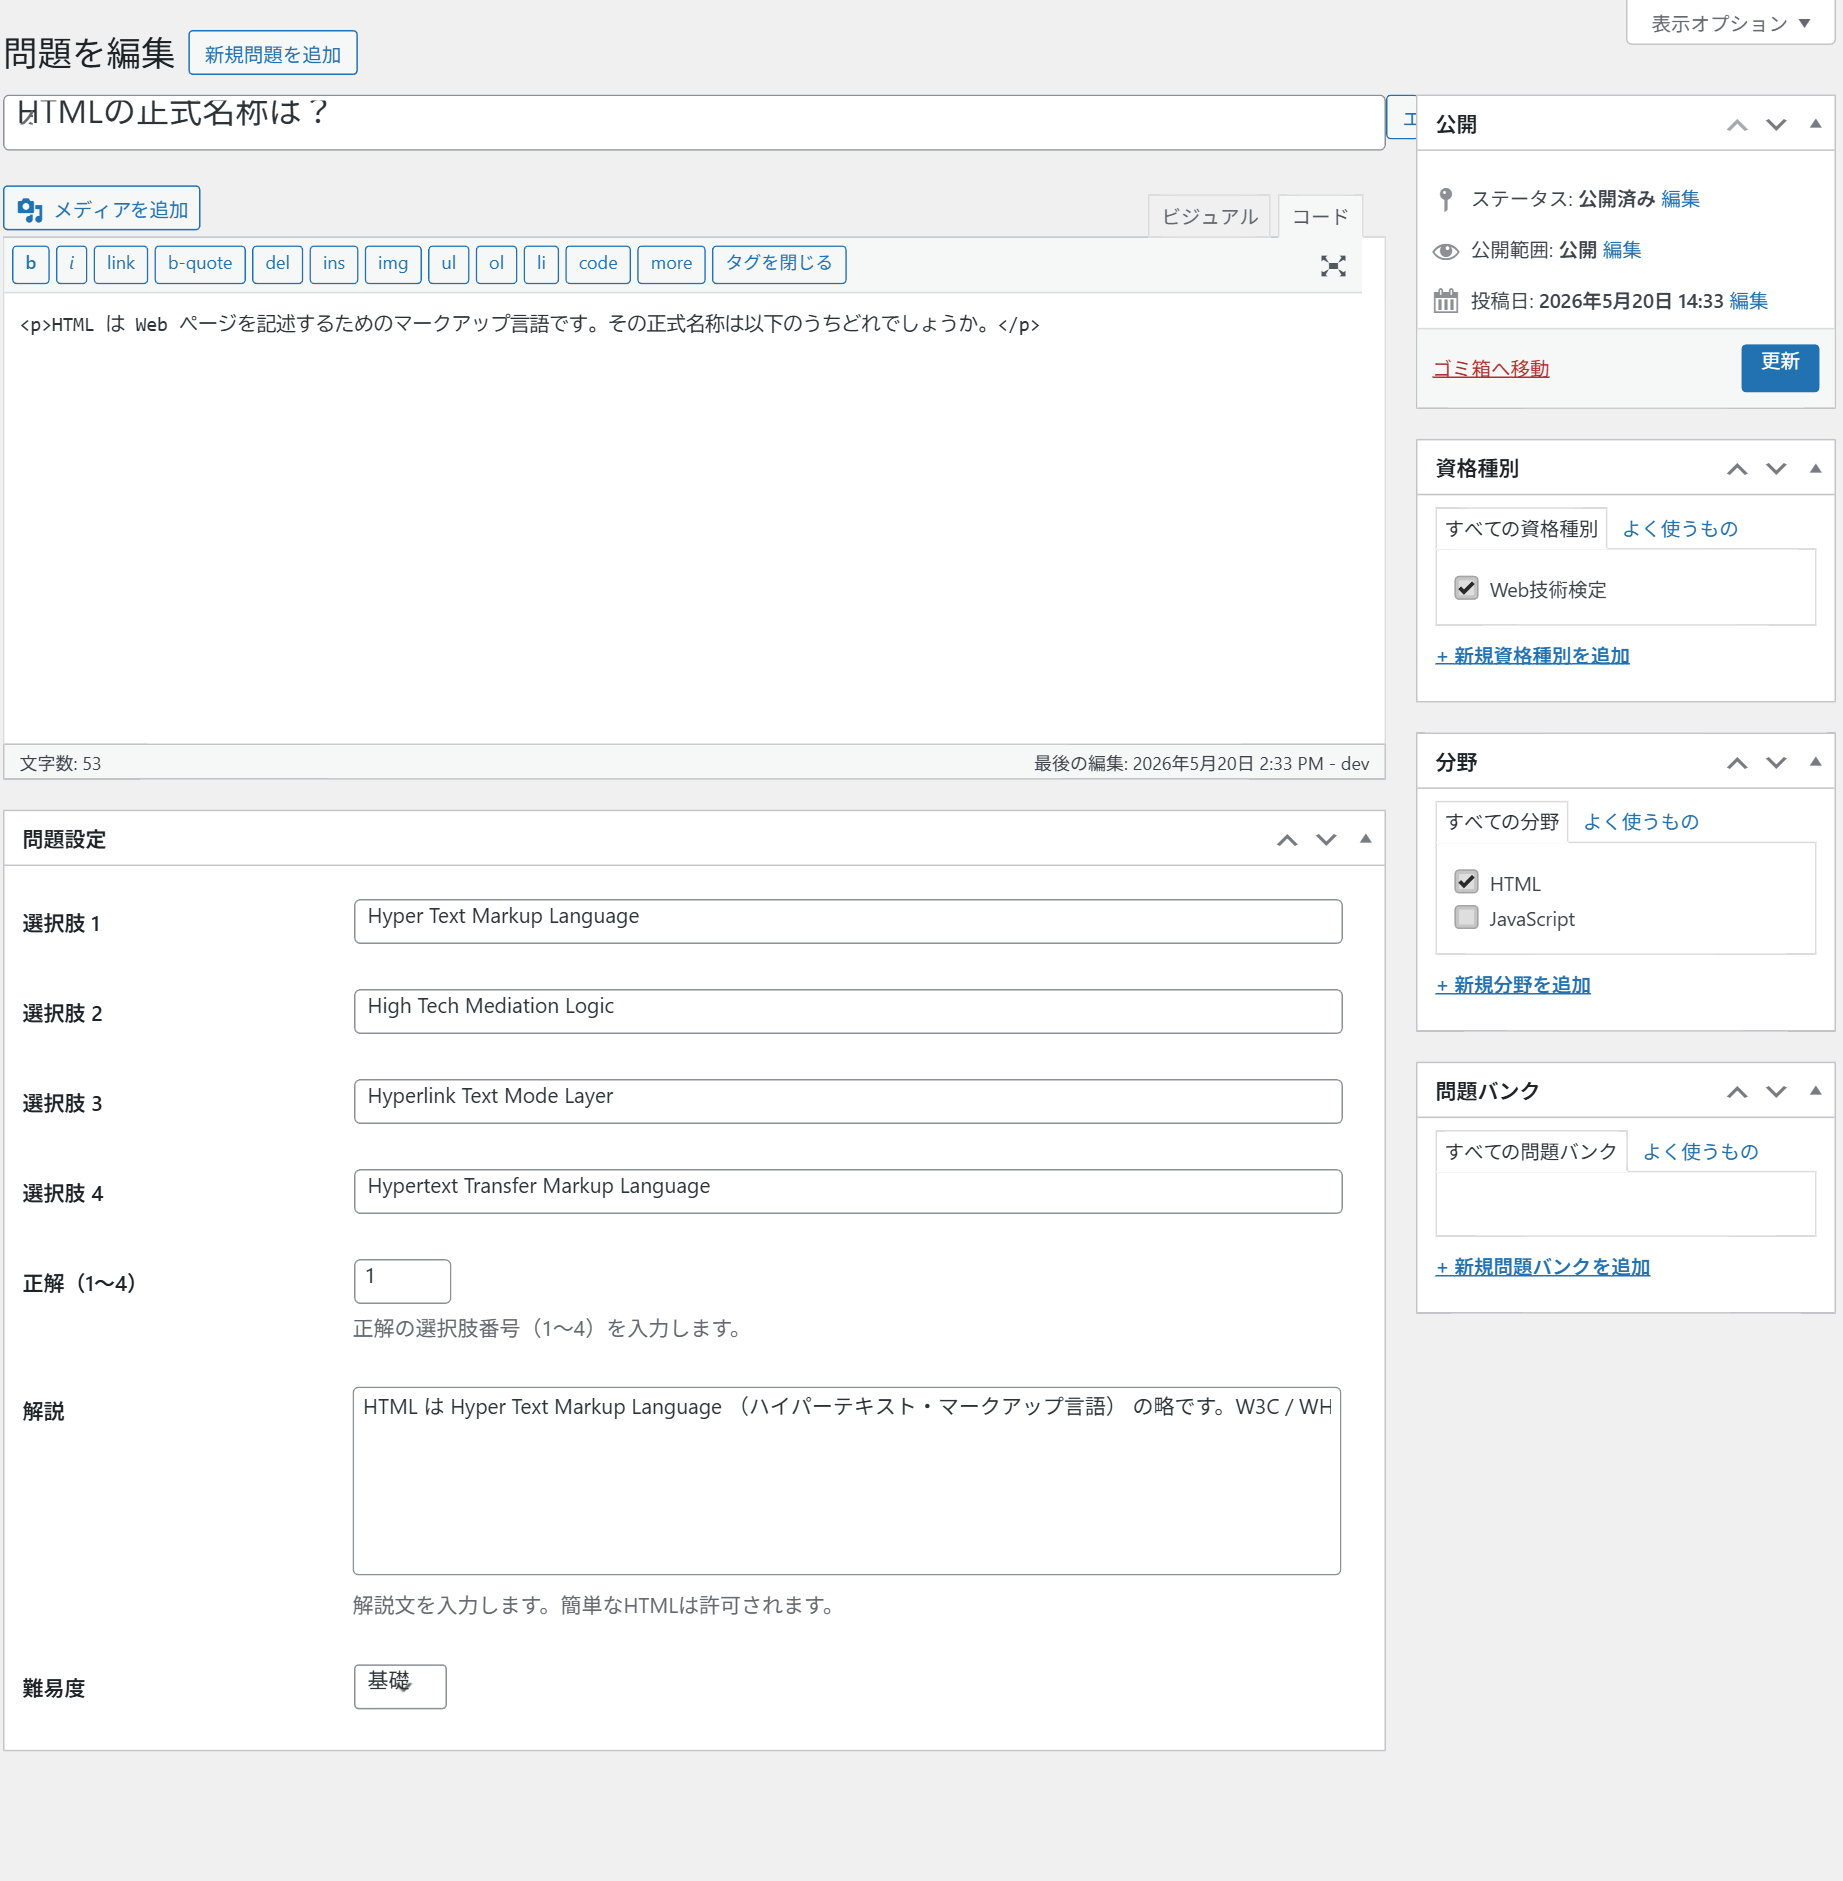Collapse the 資格種別 panel
1843x1881 pixels.
click(x=1815, y=468)
